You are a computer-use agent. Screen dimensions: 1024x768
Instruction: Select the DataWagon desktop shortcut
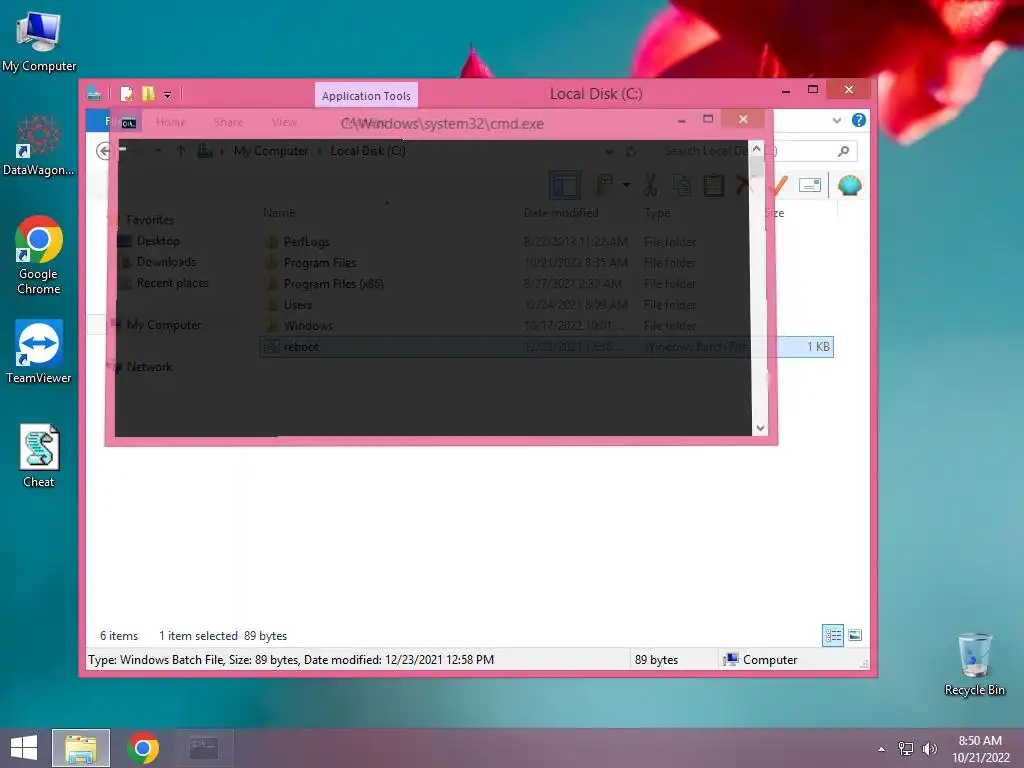39,145
